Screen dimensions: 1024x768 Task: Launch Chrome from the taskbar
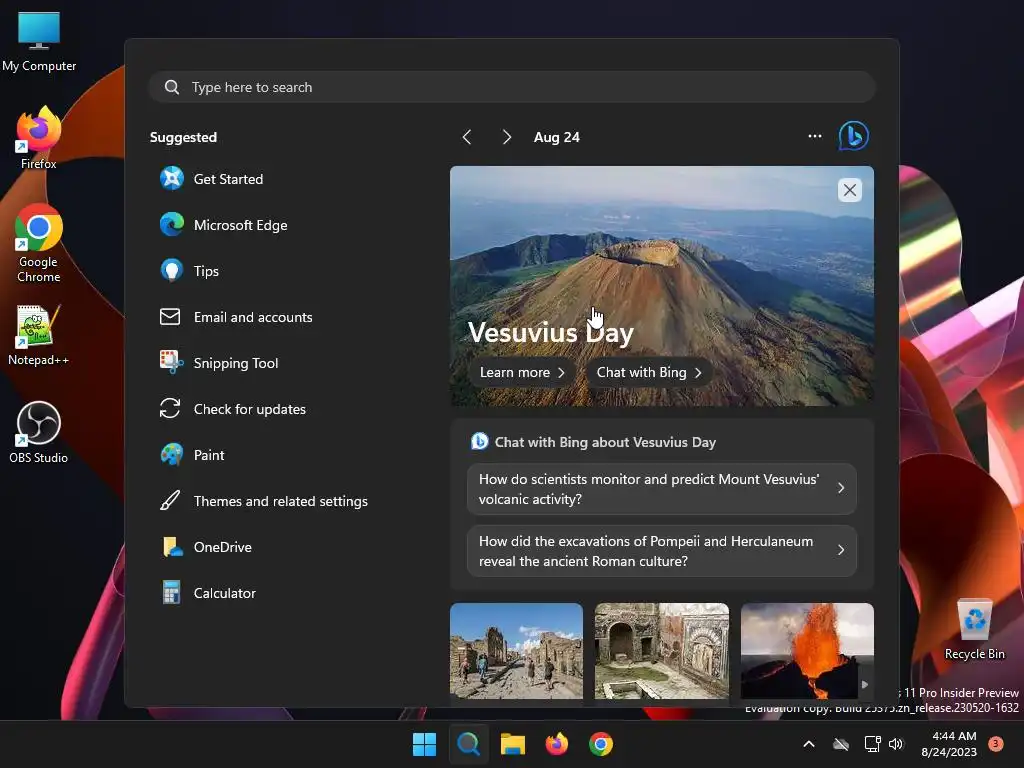[601, 744]
